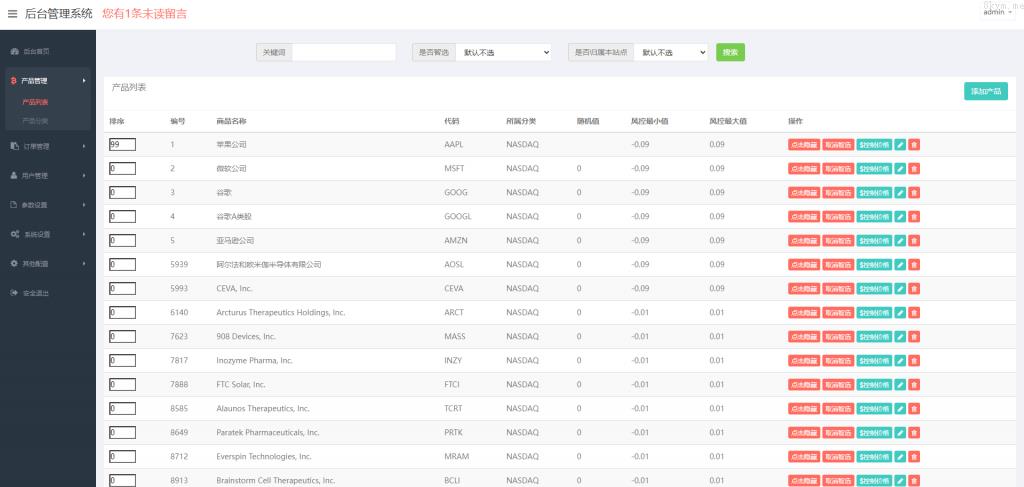Click the trash icon for the GOOGL row
Image resolution: width=1024 pixels, height=487 pixels.
[x=914, y=217]
